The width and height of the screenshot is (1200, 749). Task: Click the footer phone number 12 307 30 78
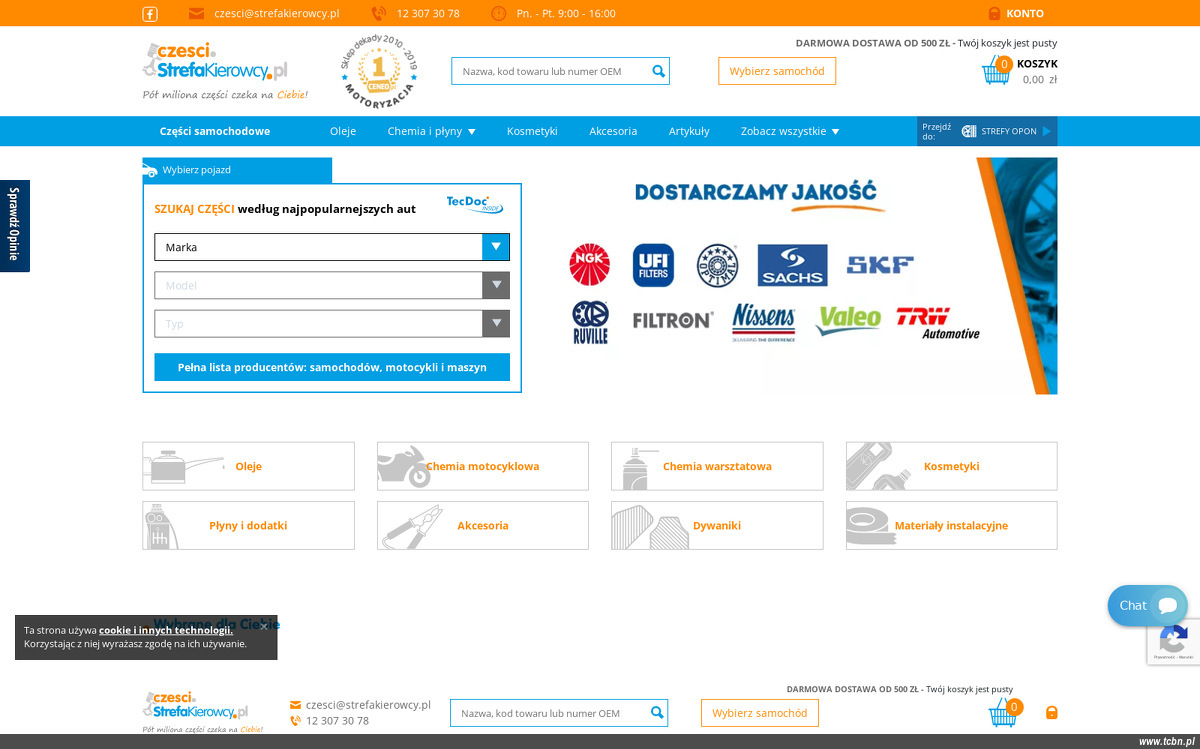[337, 721]
